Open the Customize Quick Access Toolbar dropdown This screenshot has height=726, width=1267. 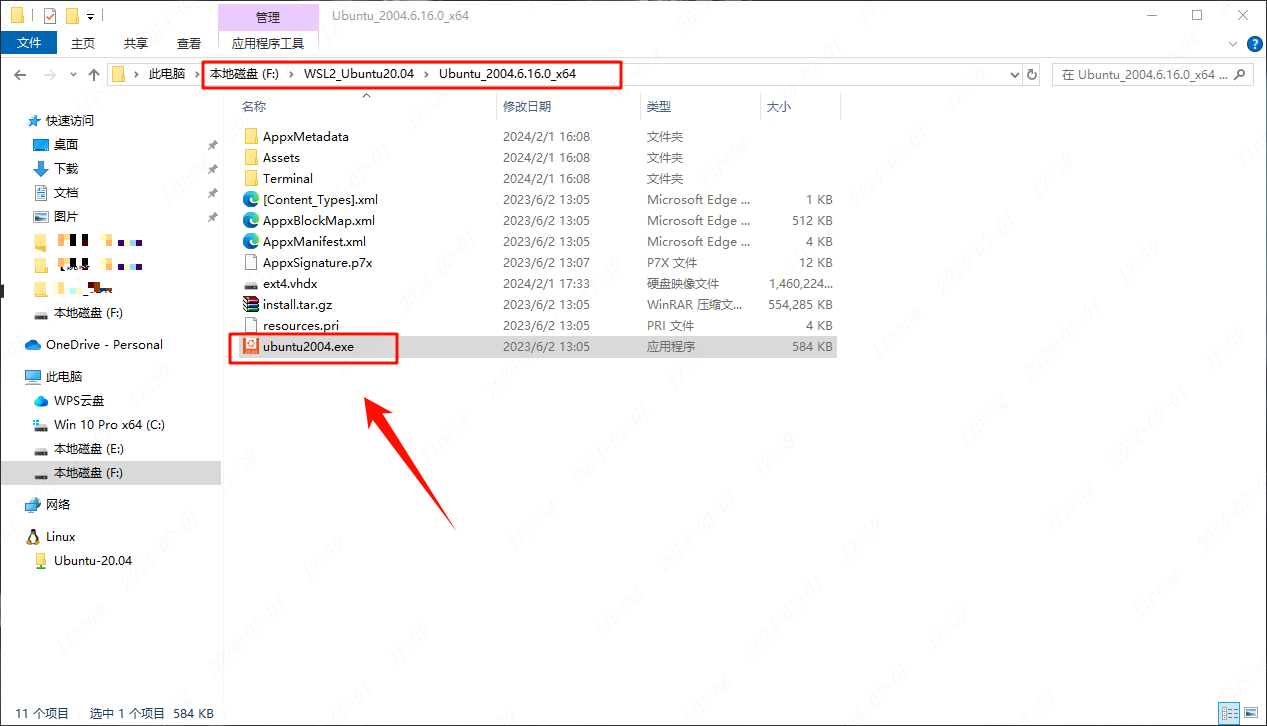90,17
